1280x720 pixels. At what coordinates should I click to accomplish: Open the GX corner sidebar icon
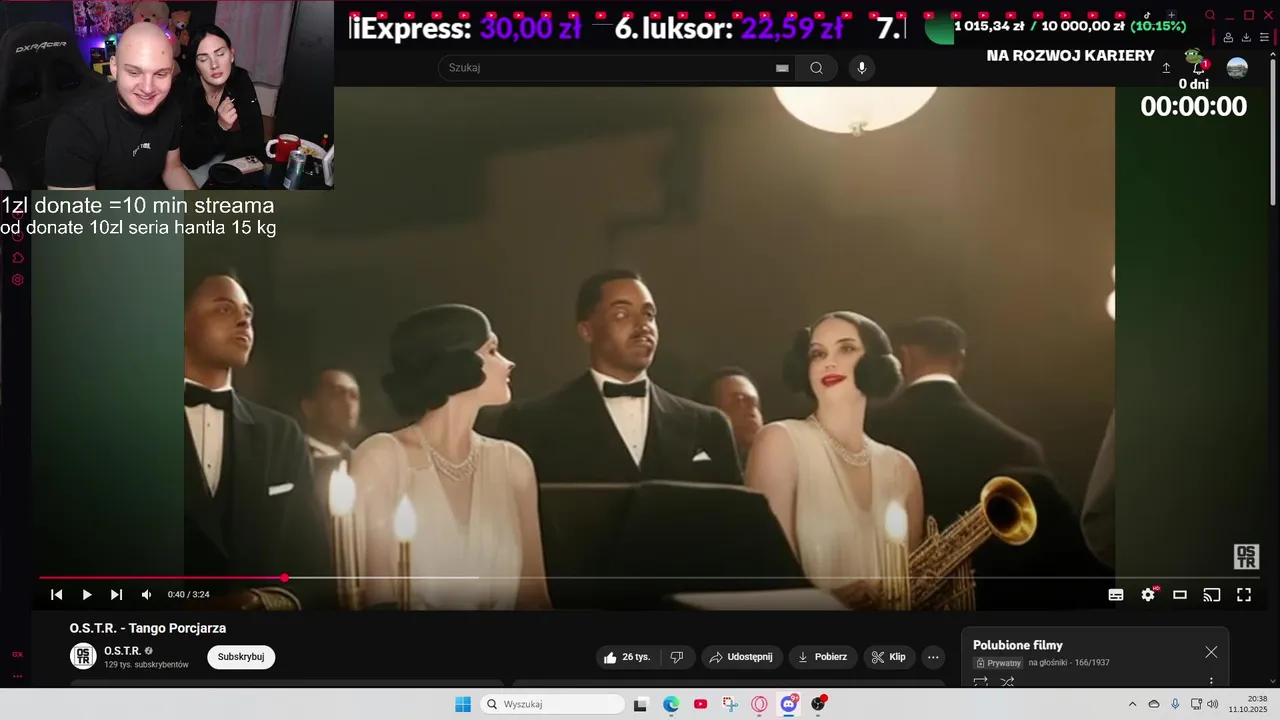click(x=17, y=654)
